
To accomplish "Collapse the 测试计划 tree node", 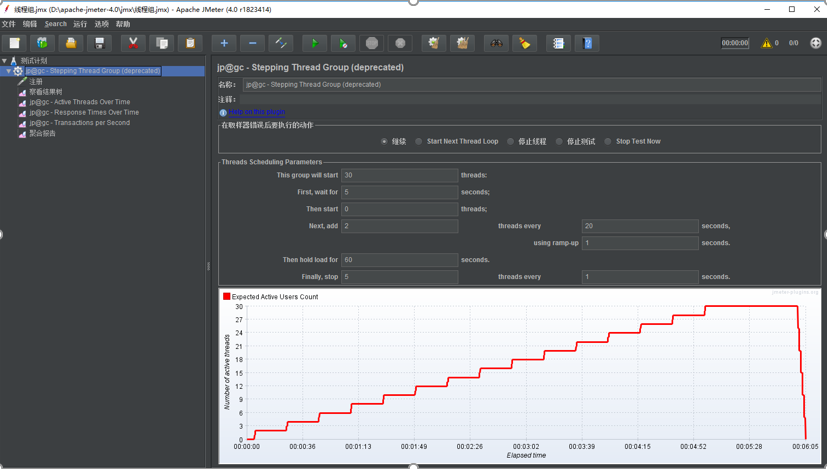I will pyautogui.click(x=4, y=61).
